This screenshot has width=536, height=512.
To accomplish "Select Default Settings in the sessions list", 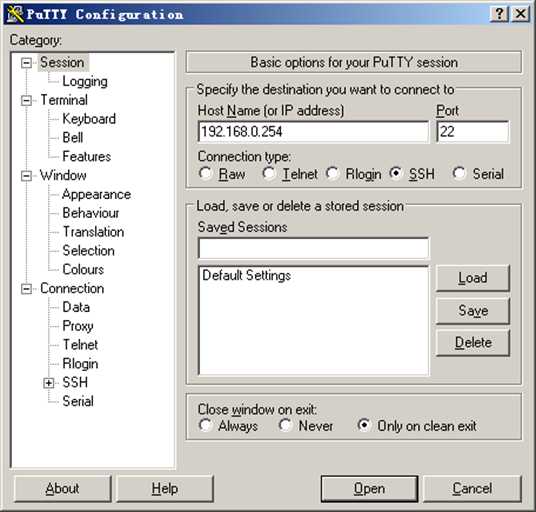I will pos(246,275).
